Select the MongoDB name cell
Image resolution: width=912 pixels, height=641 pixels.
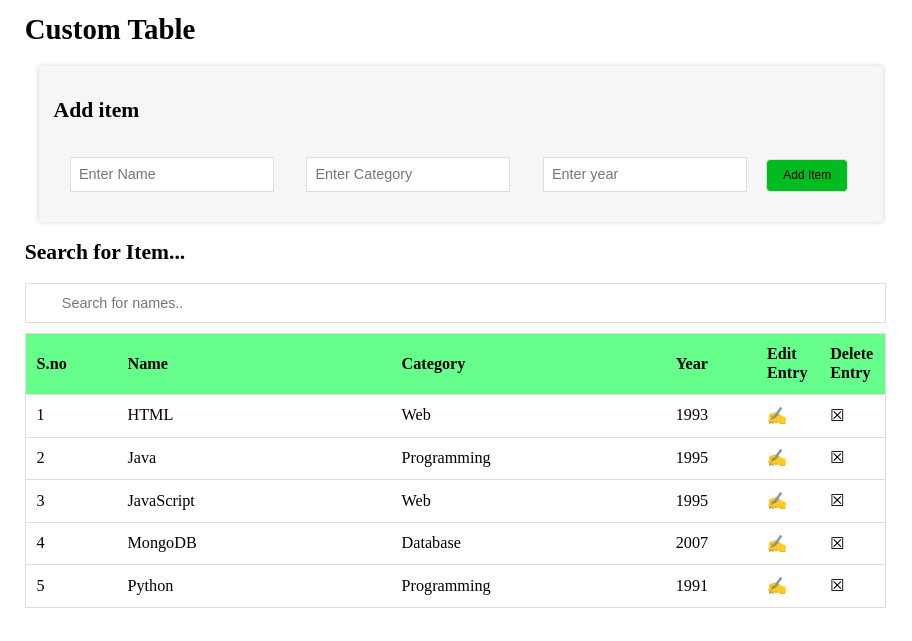162,543
